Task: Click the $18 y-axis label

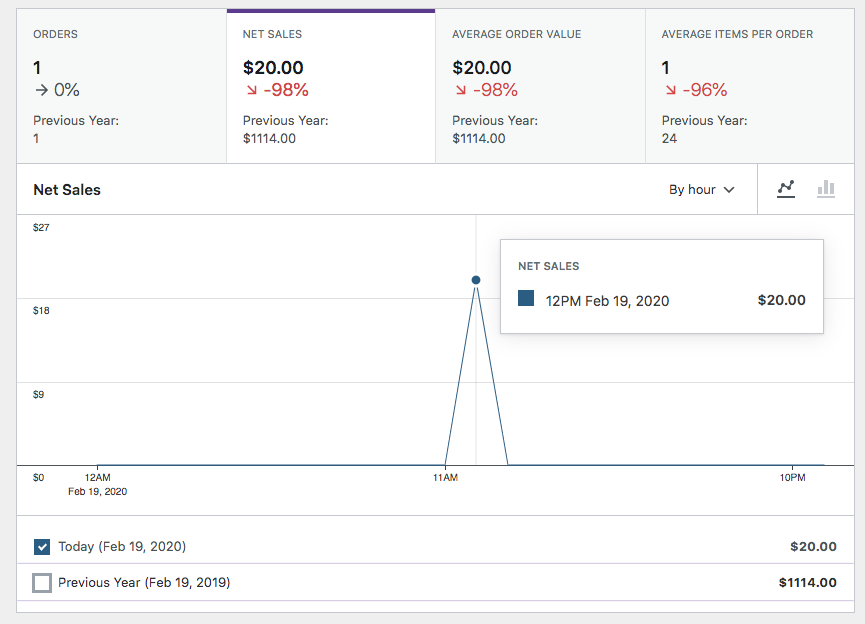Action: [41, 311]
